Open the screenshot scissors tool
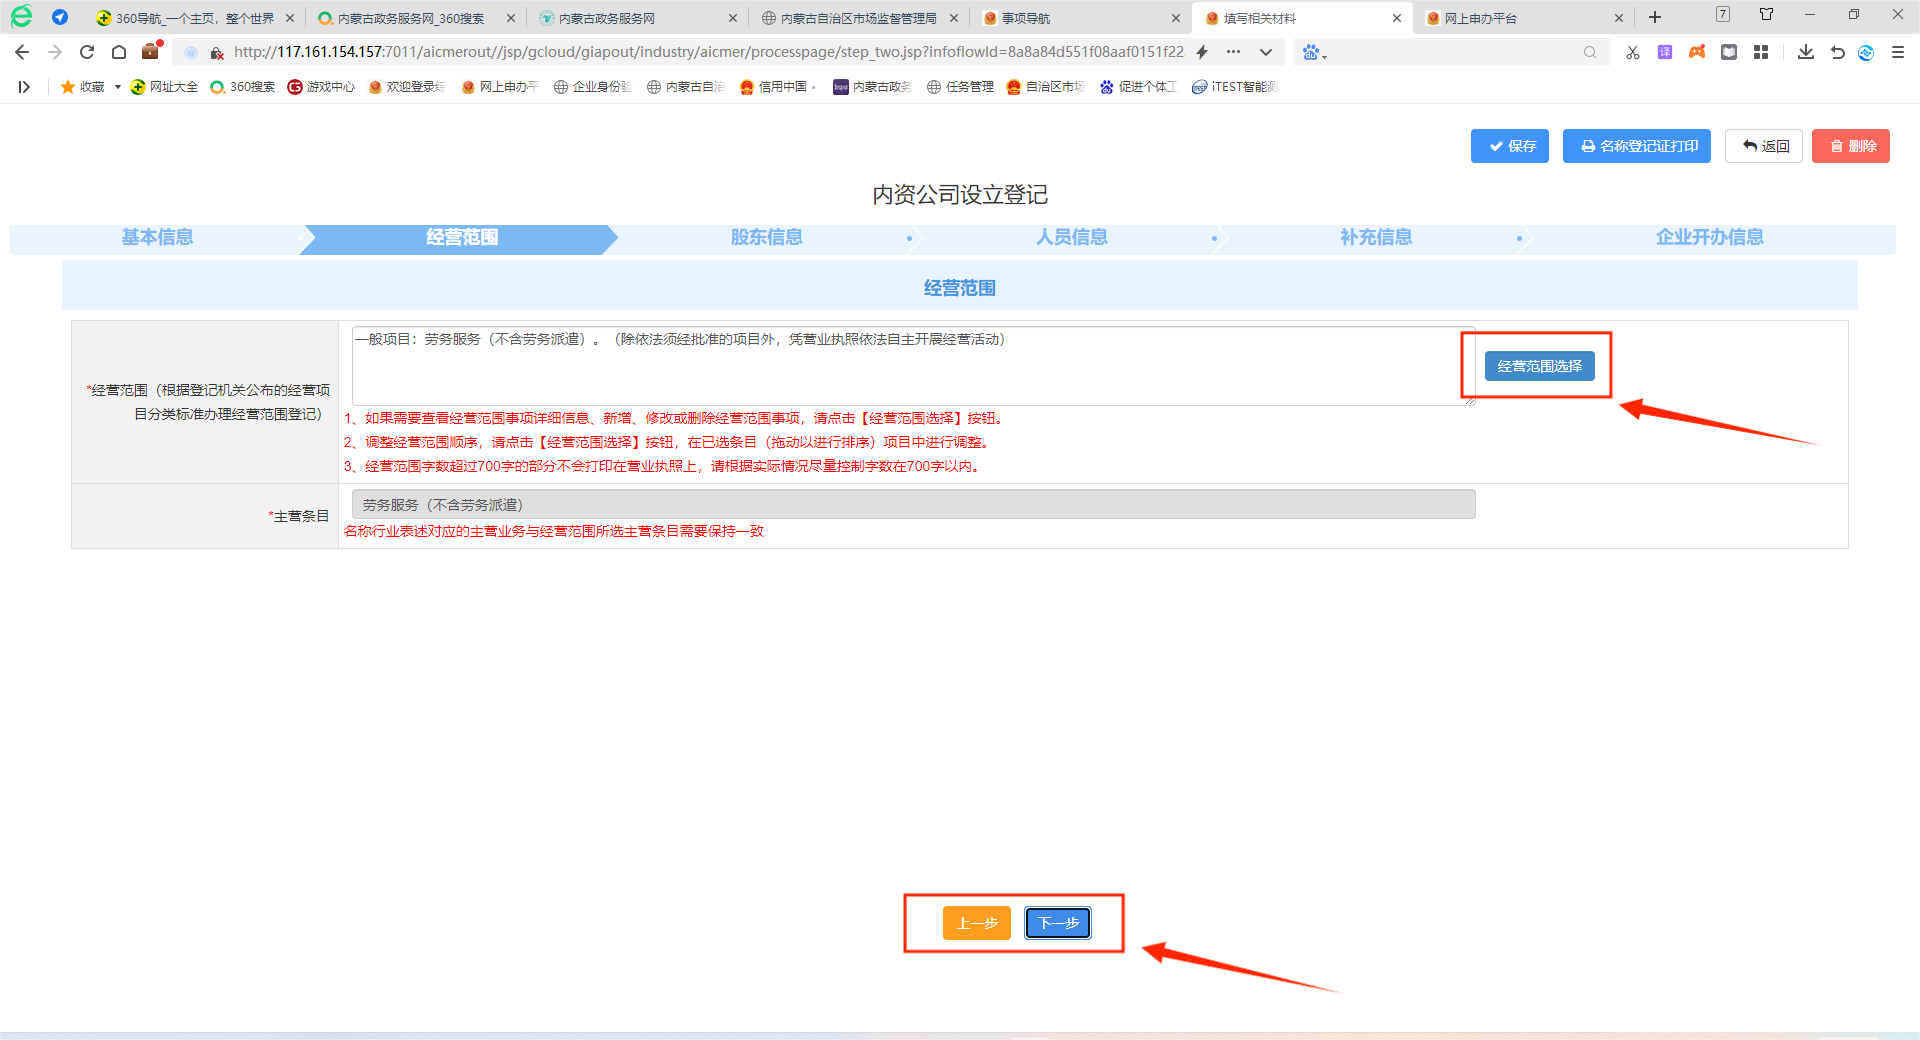 coord(1632,52)
